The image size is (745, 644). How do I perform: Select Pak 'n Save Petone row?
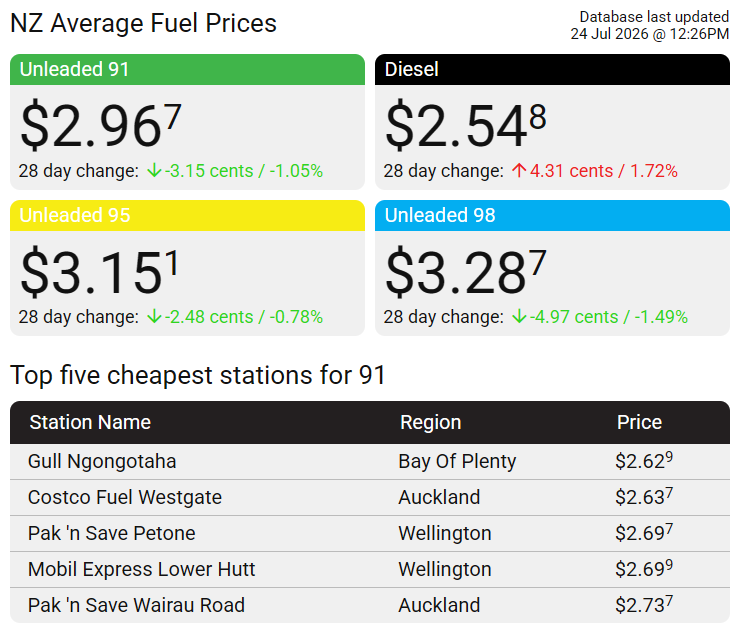point(370,533)
